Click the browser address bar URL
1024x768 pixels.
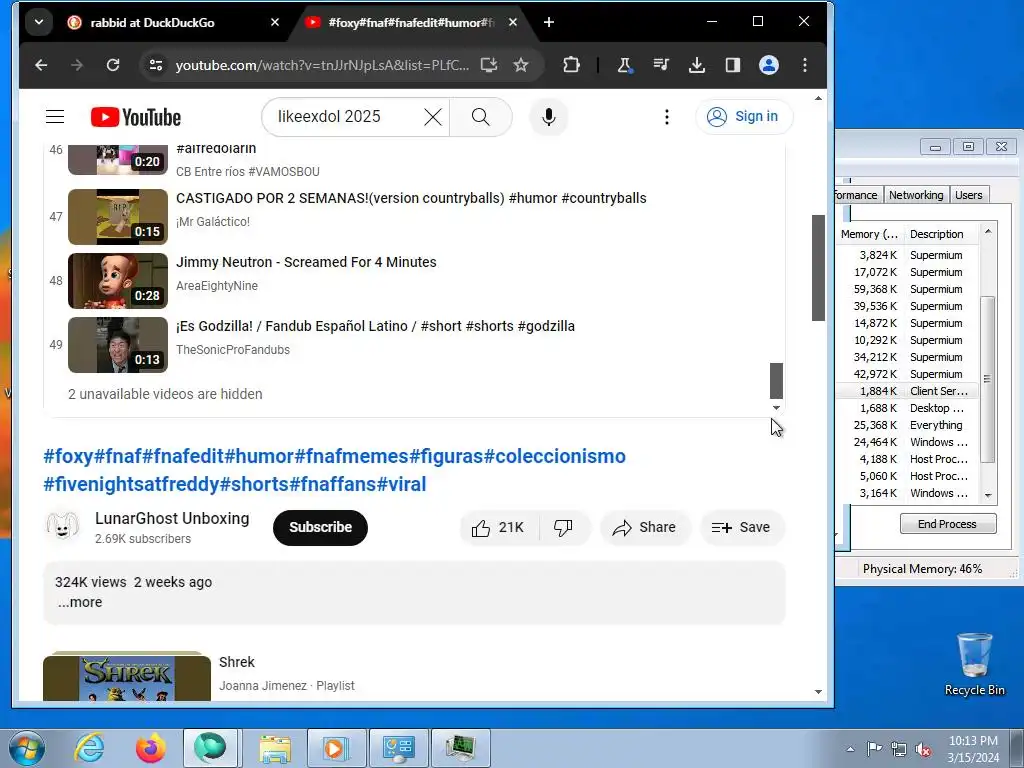click(322, 65)
